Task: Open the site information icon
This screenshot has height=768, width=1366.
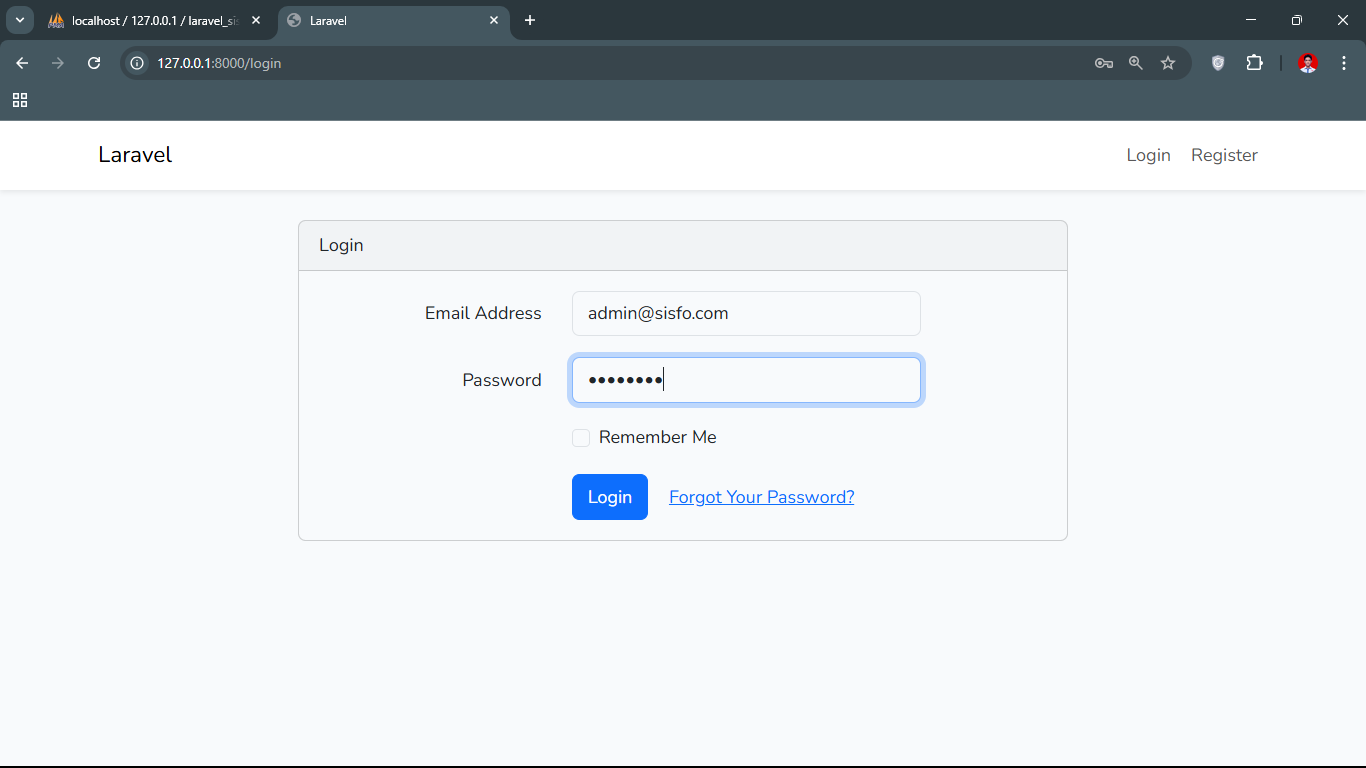Action: click(x=138, y=63)
